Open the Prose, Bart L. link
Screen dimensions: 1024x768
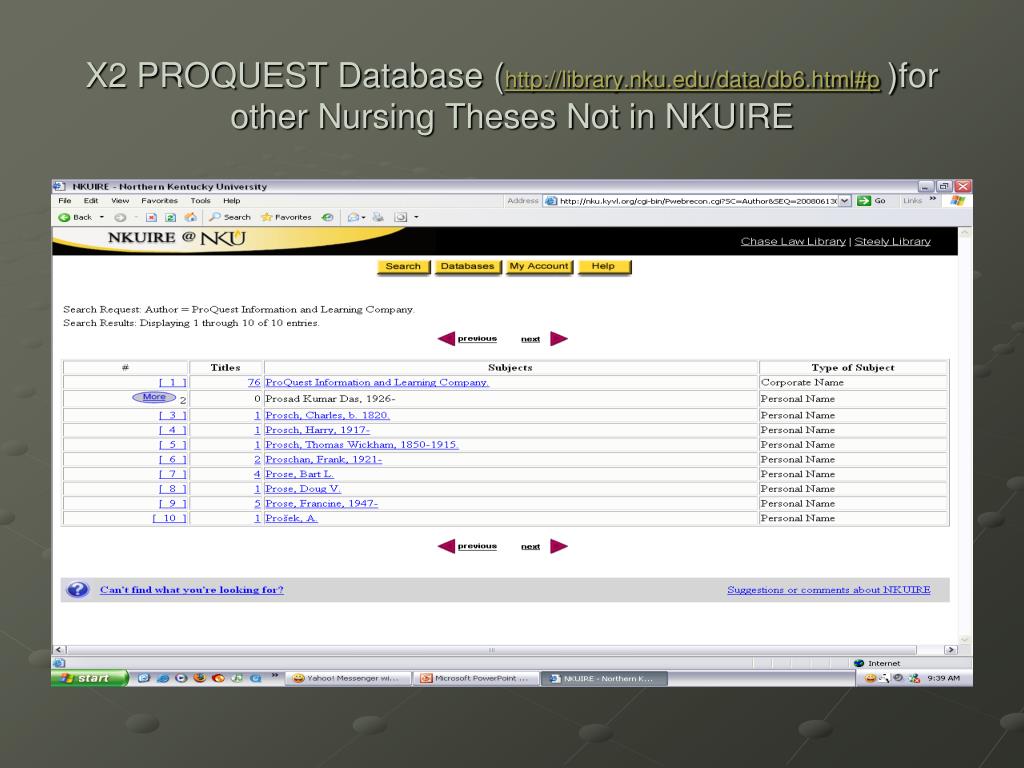[299, 474]
